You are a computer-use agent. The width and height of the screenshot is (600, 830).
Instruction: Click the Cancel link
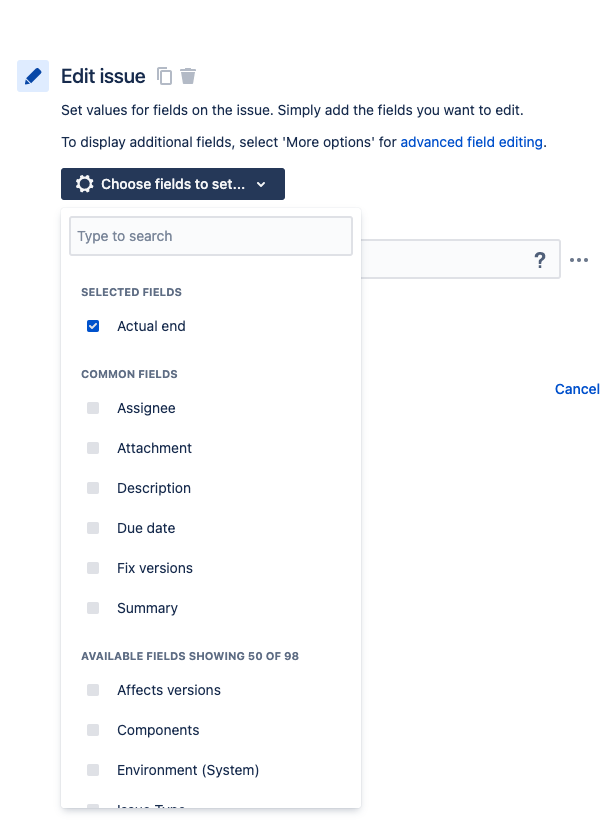[x=577, y=389]
